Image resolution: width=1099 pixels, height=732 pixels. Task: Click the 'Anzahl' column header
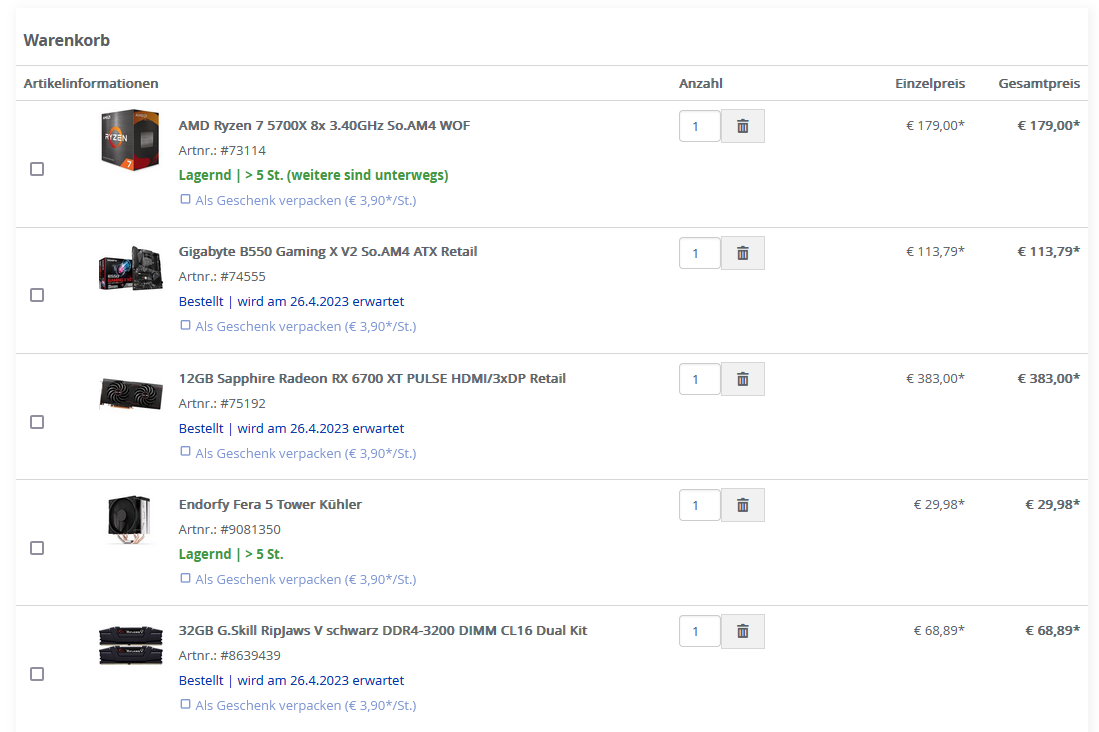pyautogui.click(x=700, y=83)
